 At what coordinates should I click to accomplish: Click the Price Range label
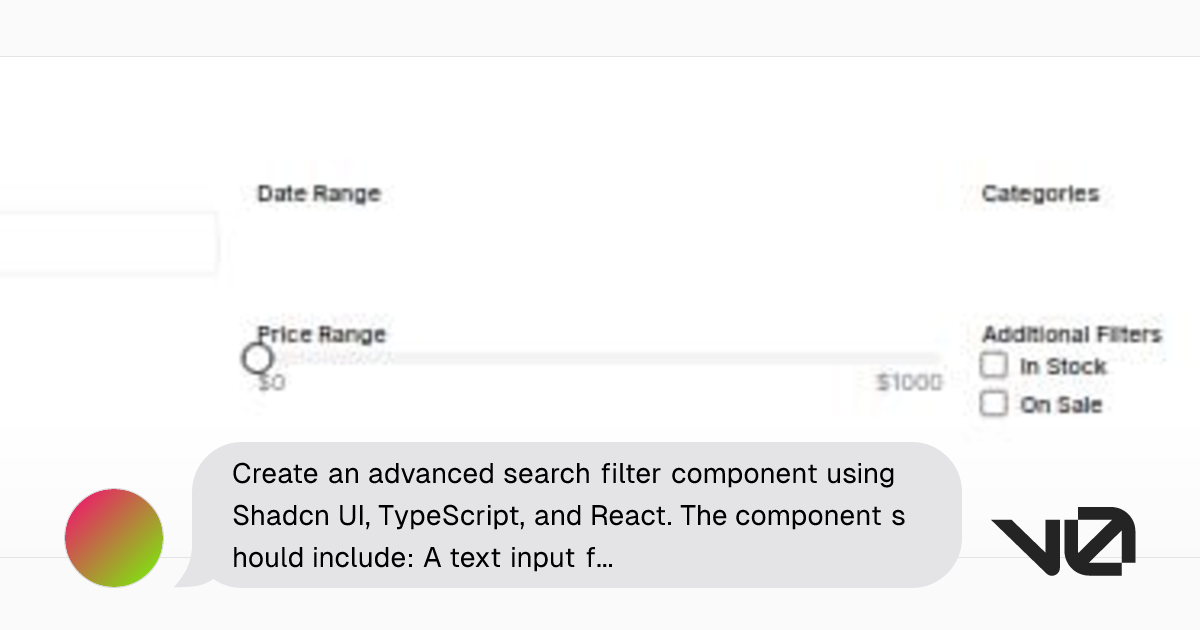320,334
